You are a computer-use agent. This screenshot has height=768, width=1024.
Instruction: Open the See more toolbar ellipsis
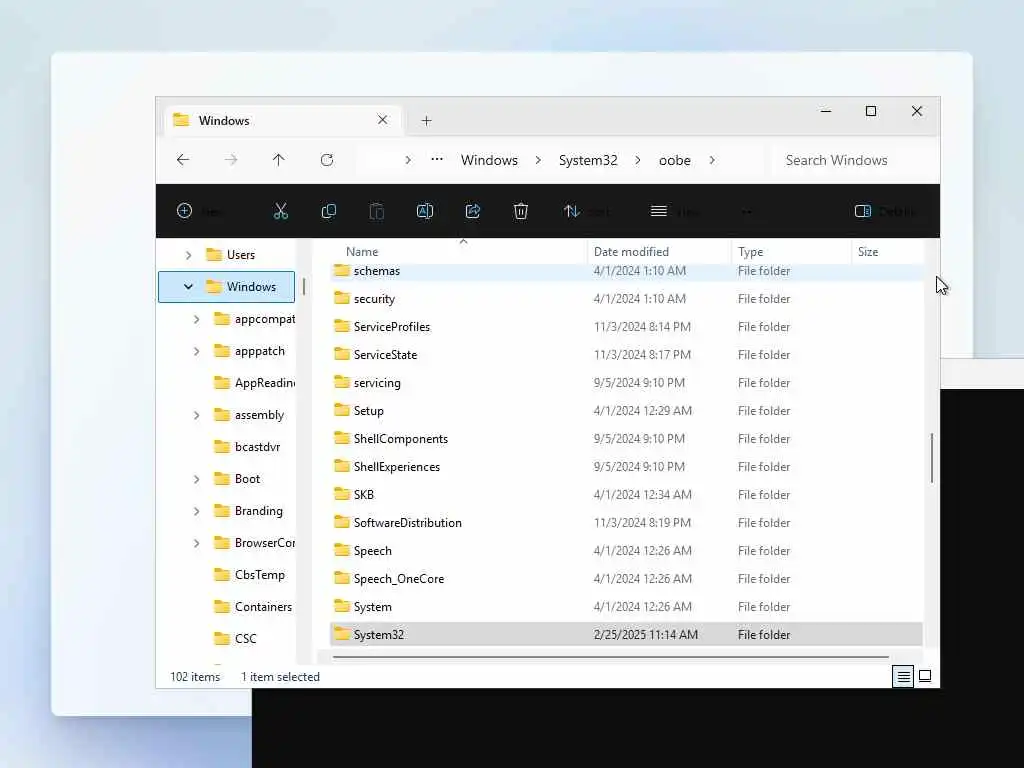[x=747, y=212]
